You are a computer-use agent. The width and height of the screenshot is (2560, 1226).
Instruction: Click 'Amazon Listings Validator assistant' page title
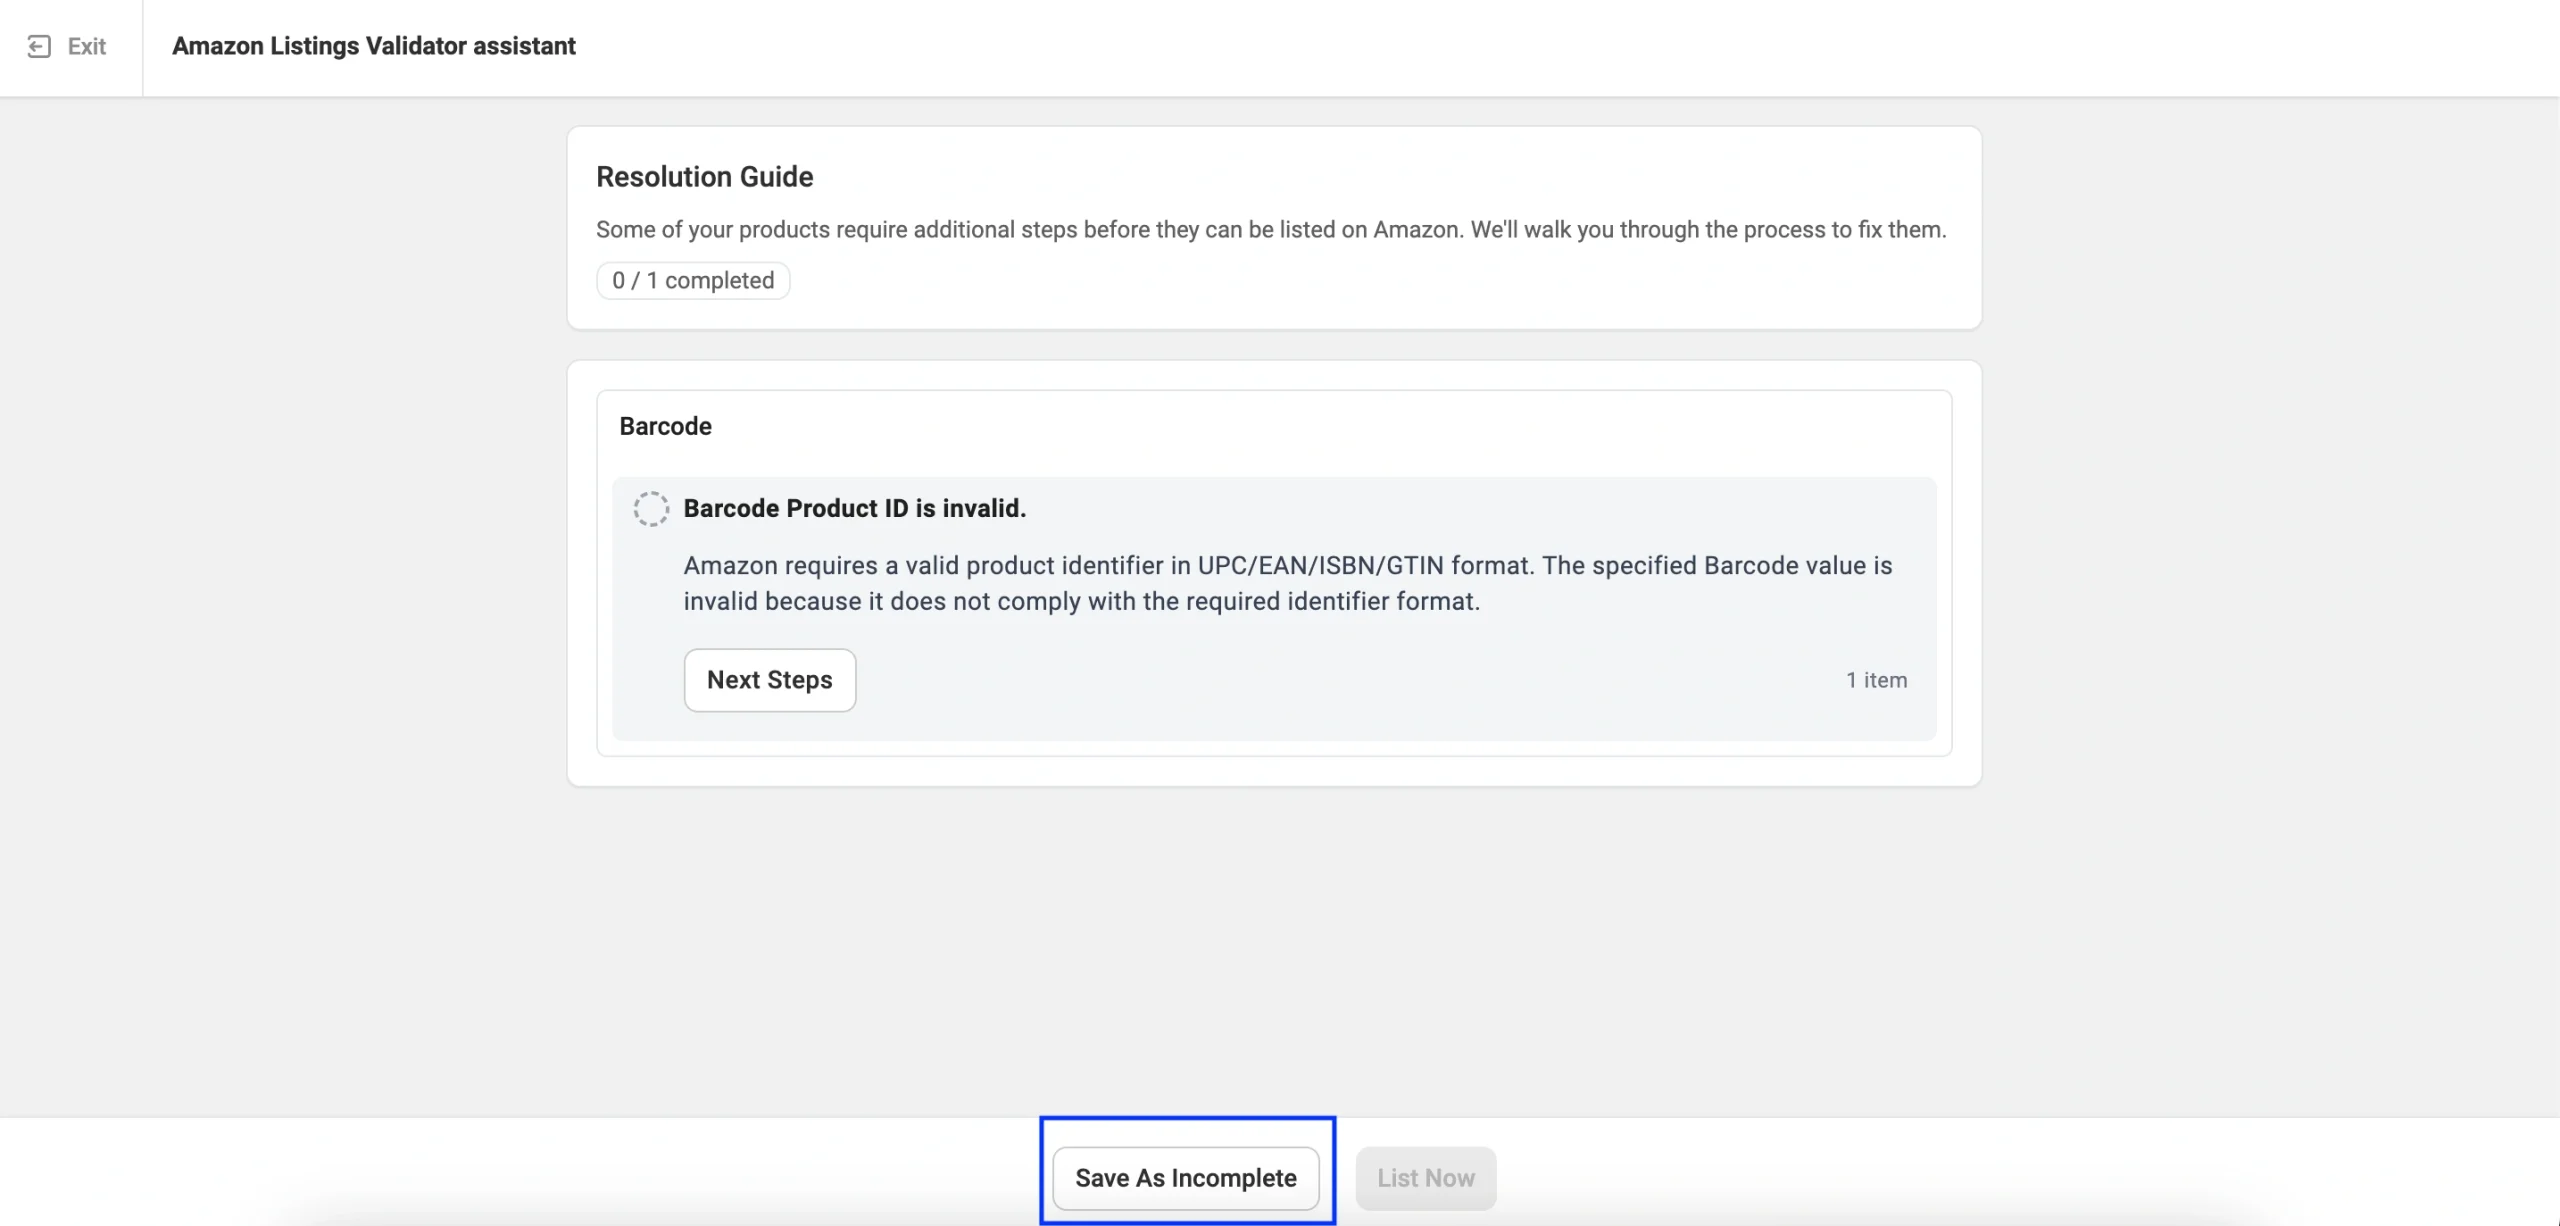[x=373, y=47]
